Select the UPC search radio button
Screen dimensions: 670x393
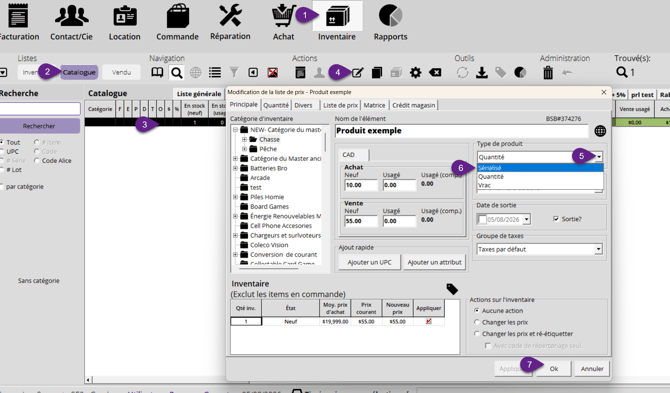point(2,151)
